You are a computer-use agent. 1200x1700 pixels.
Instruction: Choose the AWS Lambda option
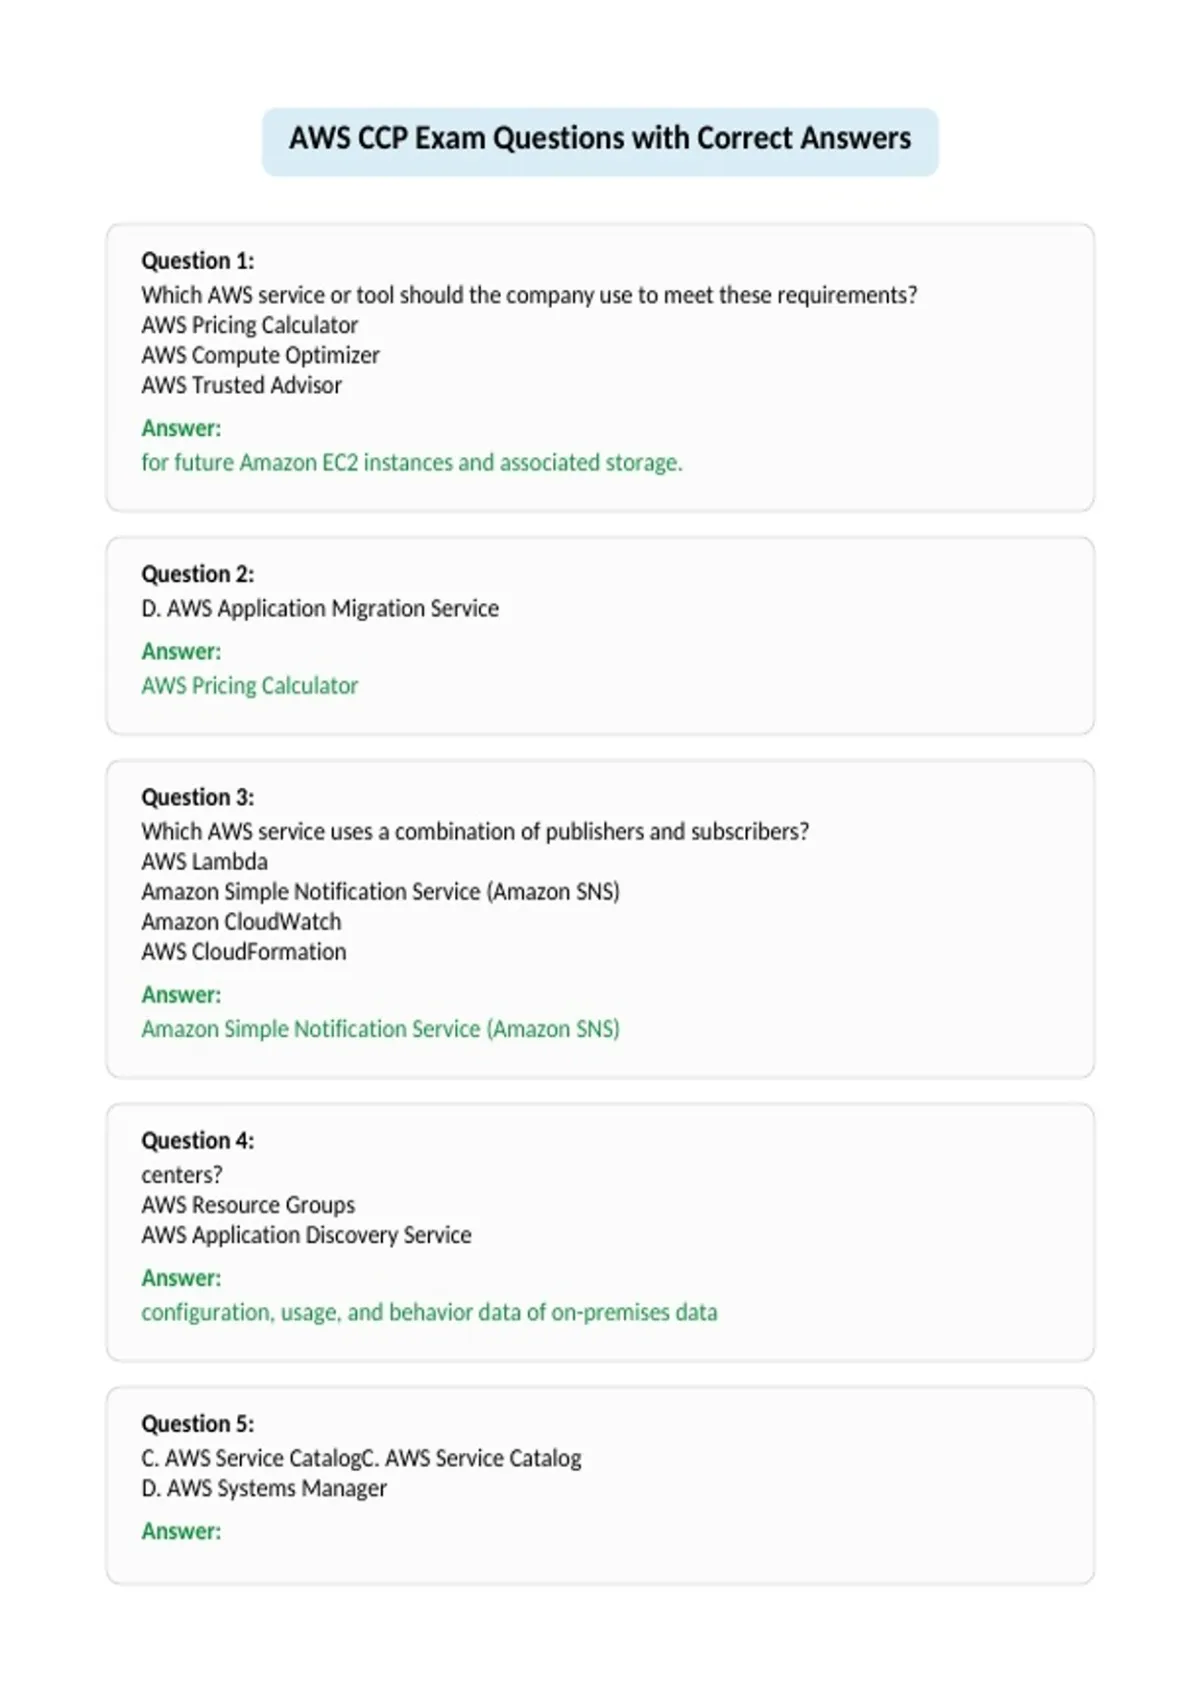pyautogui.click(x=204, y=861)
